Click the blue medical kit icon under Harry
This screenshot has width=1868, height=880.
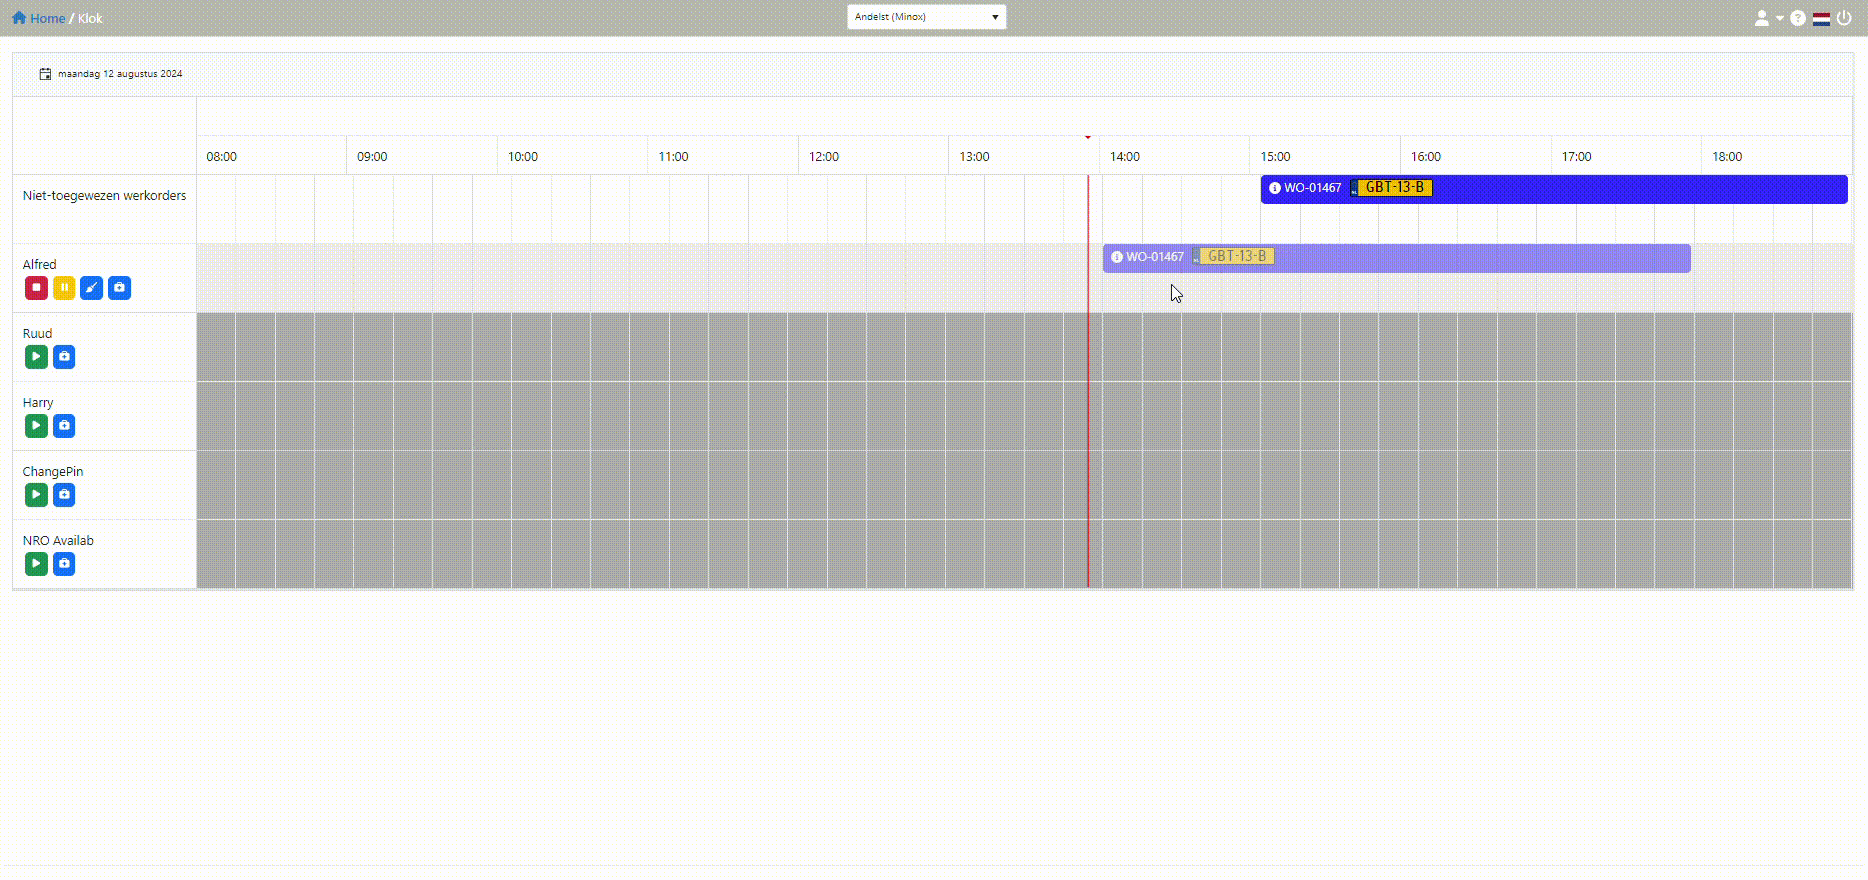[64, 426]
